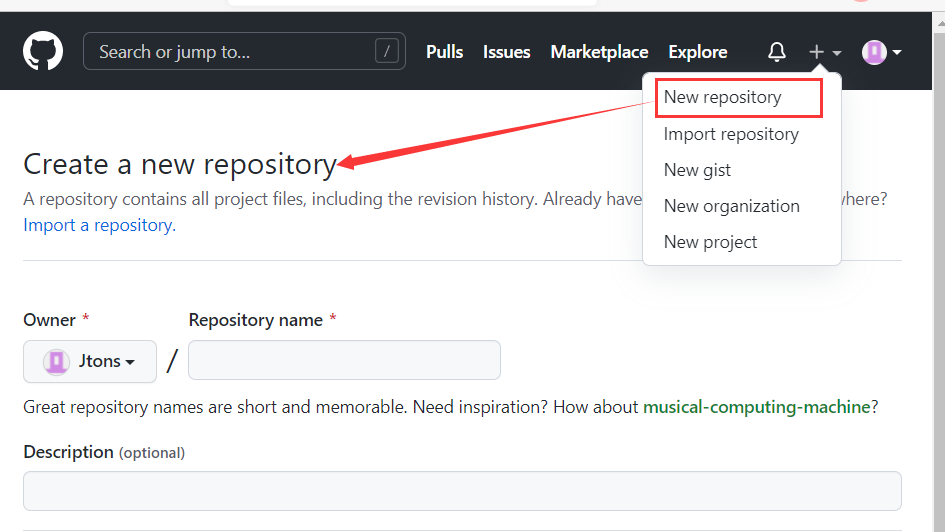Screen dimensions: 945x532
Task: Focus the Search or jump to field
Action: click(244, 51)
